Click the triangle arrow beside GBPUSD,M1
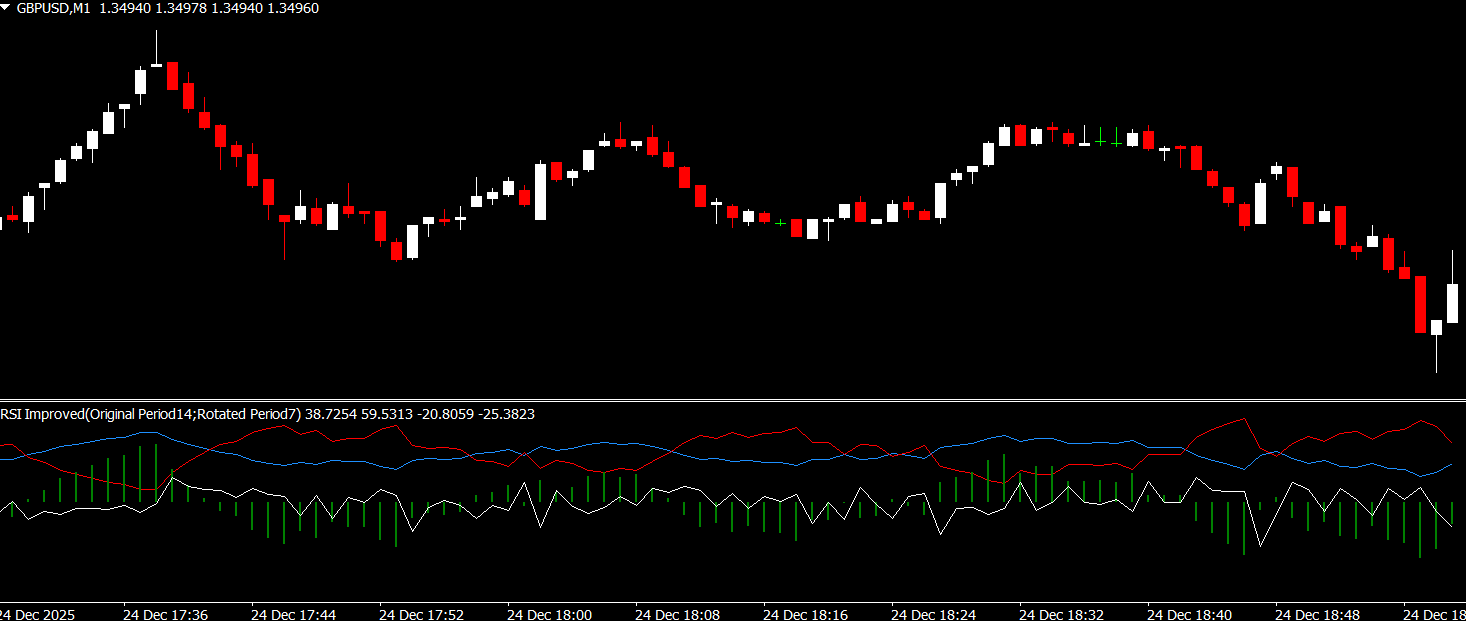Viewport: 1466px width, 621px height. click(x=7, y=7)
